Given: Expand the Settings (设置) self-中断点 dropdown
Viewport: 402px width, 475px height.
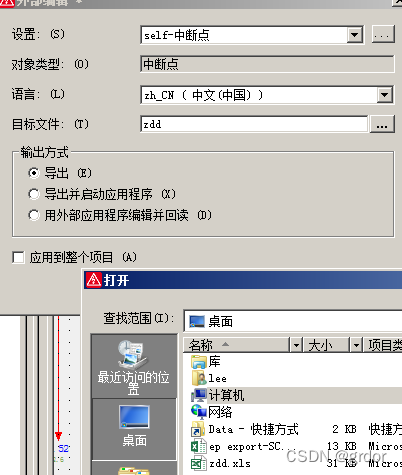Looking at the screenshot, I should [x=355, y=35].
